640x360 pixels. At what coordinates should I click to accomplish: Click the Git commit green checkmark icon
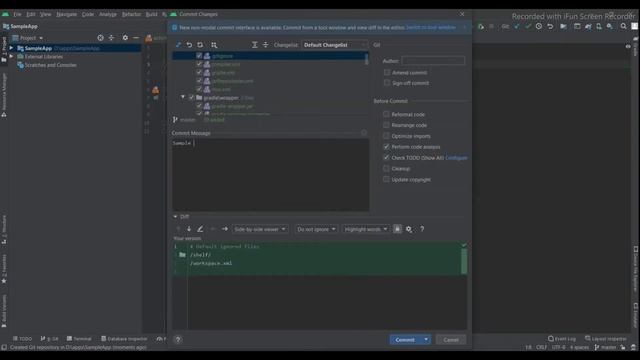[528, 27]
